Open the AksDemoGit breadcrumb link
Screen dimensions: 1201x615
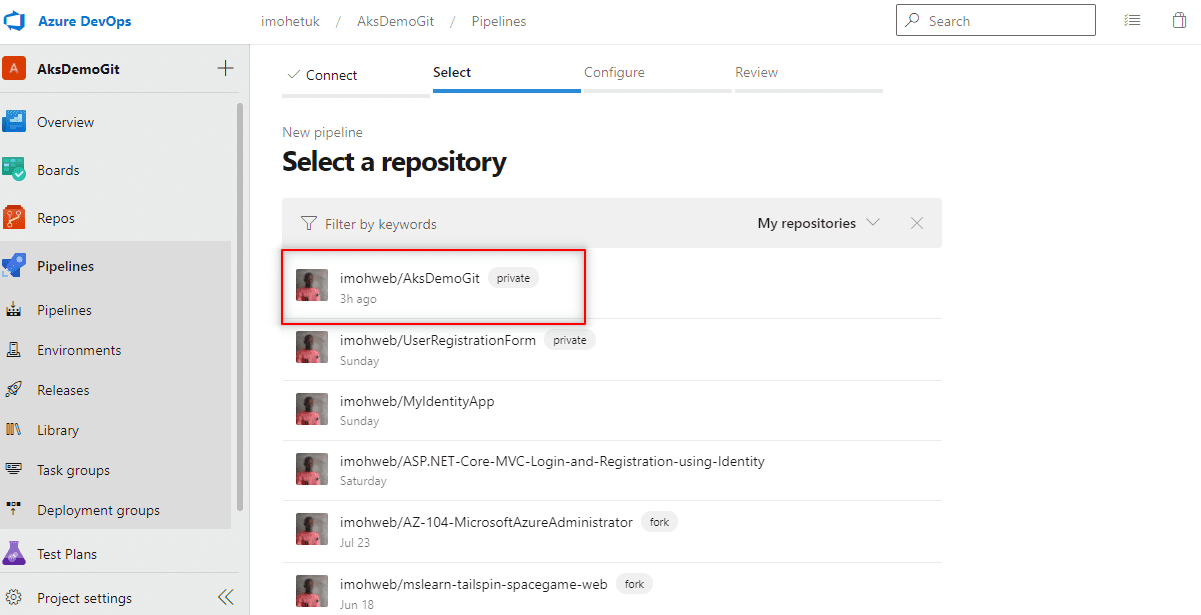(395, 21)
